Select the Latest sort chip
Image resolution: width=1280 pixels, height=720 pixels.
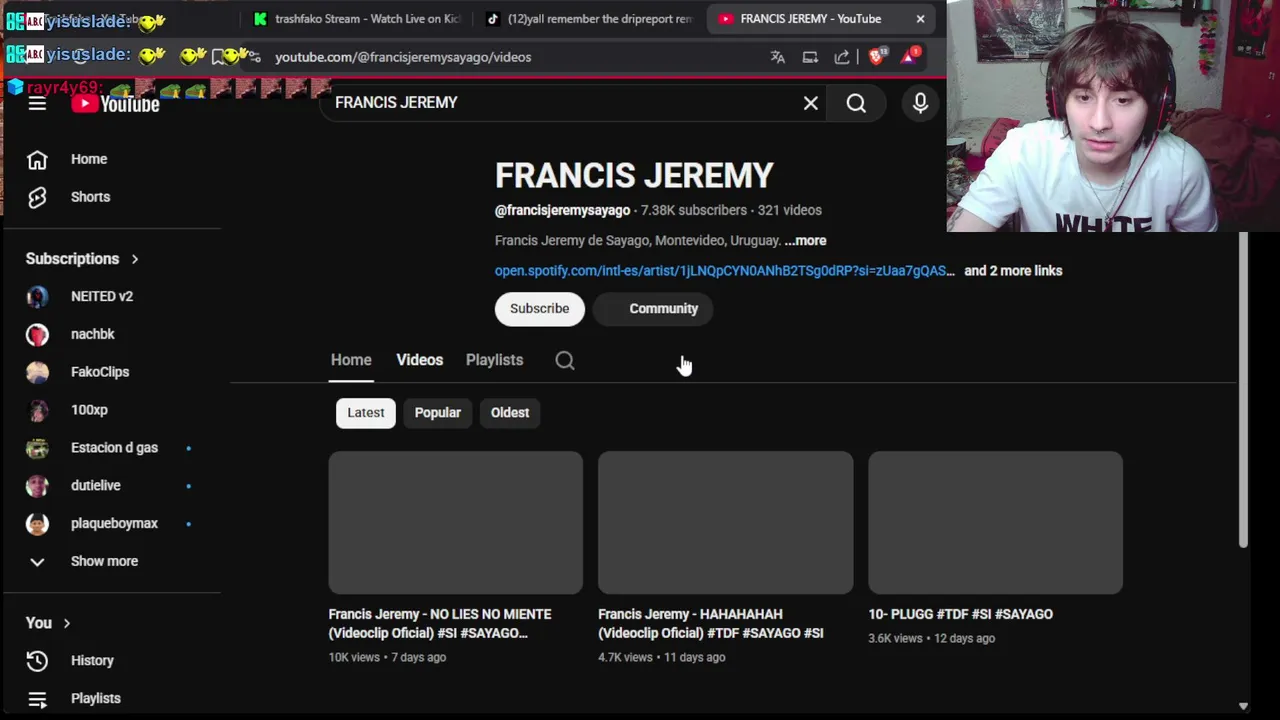click(x=366, y=413)
